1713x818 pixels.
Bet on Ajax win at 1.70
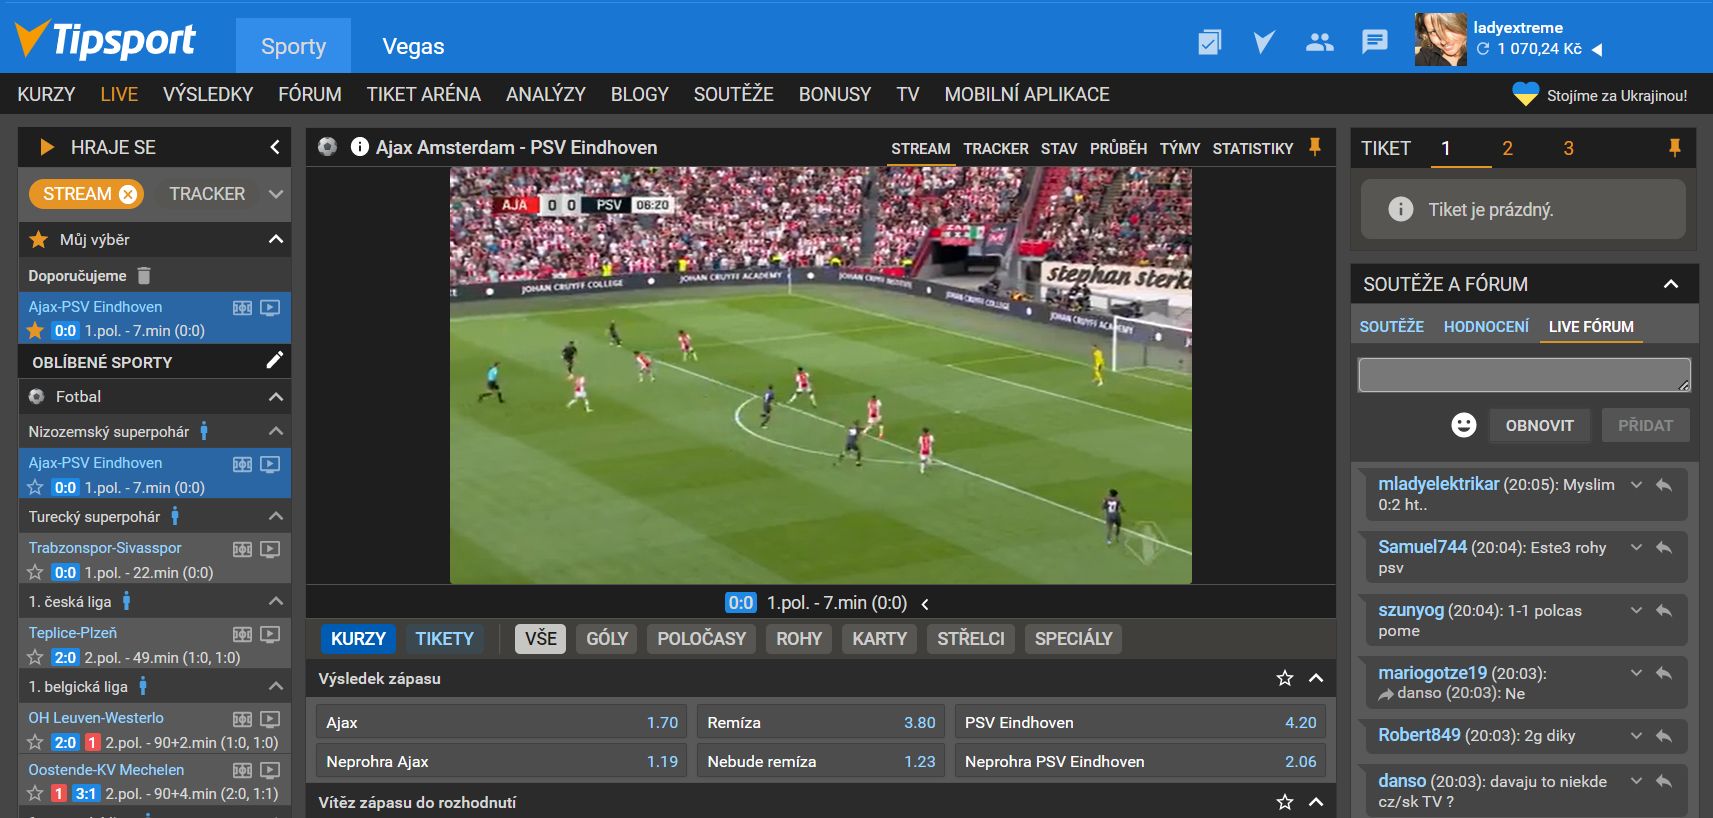pyautogui.click(x=502, y=722)
